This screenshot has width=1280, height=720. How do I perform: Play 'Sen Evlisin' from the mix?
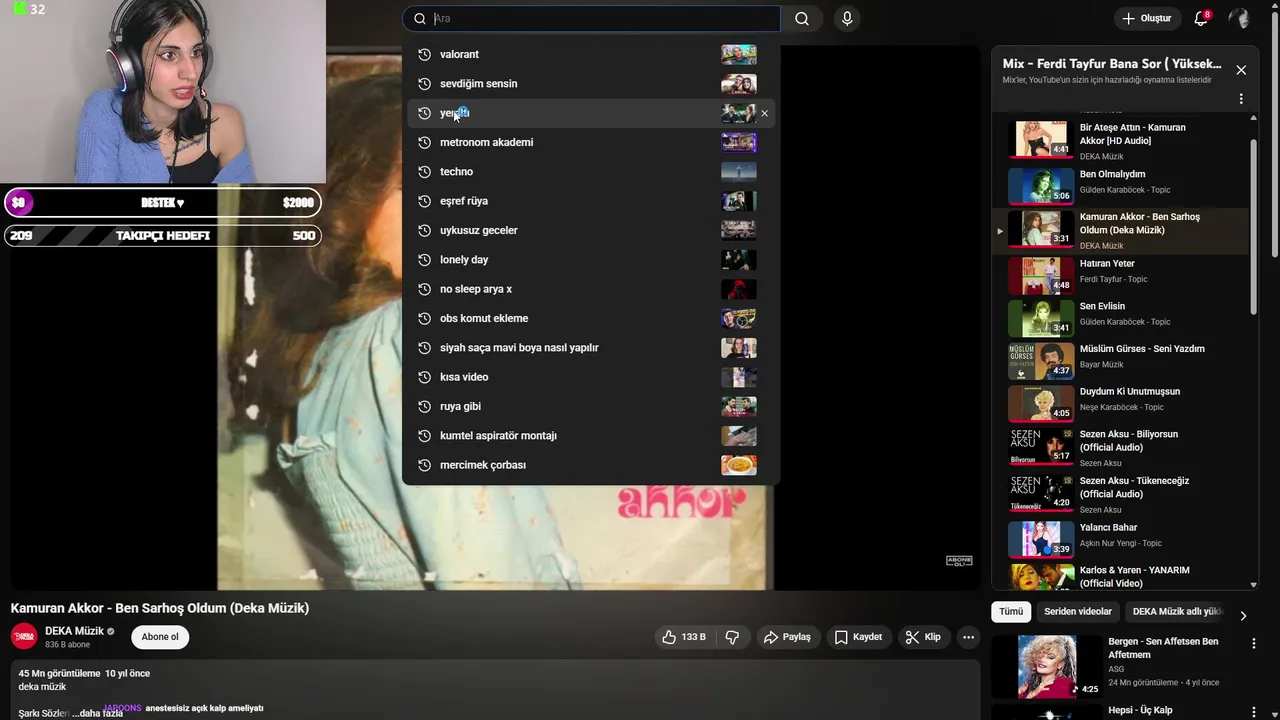[x=1120, y=317]
